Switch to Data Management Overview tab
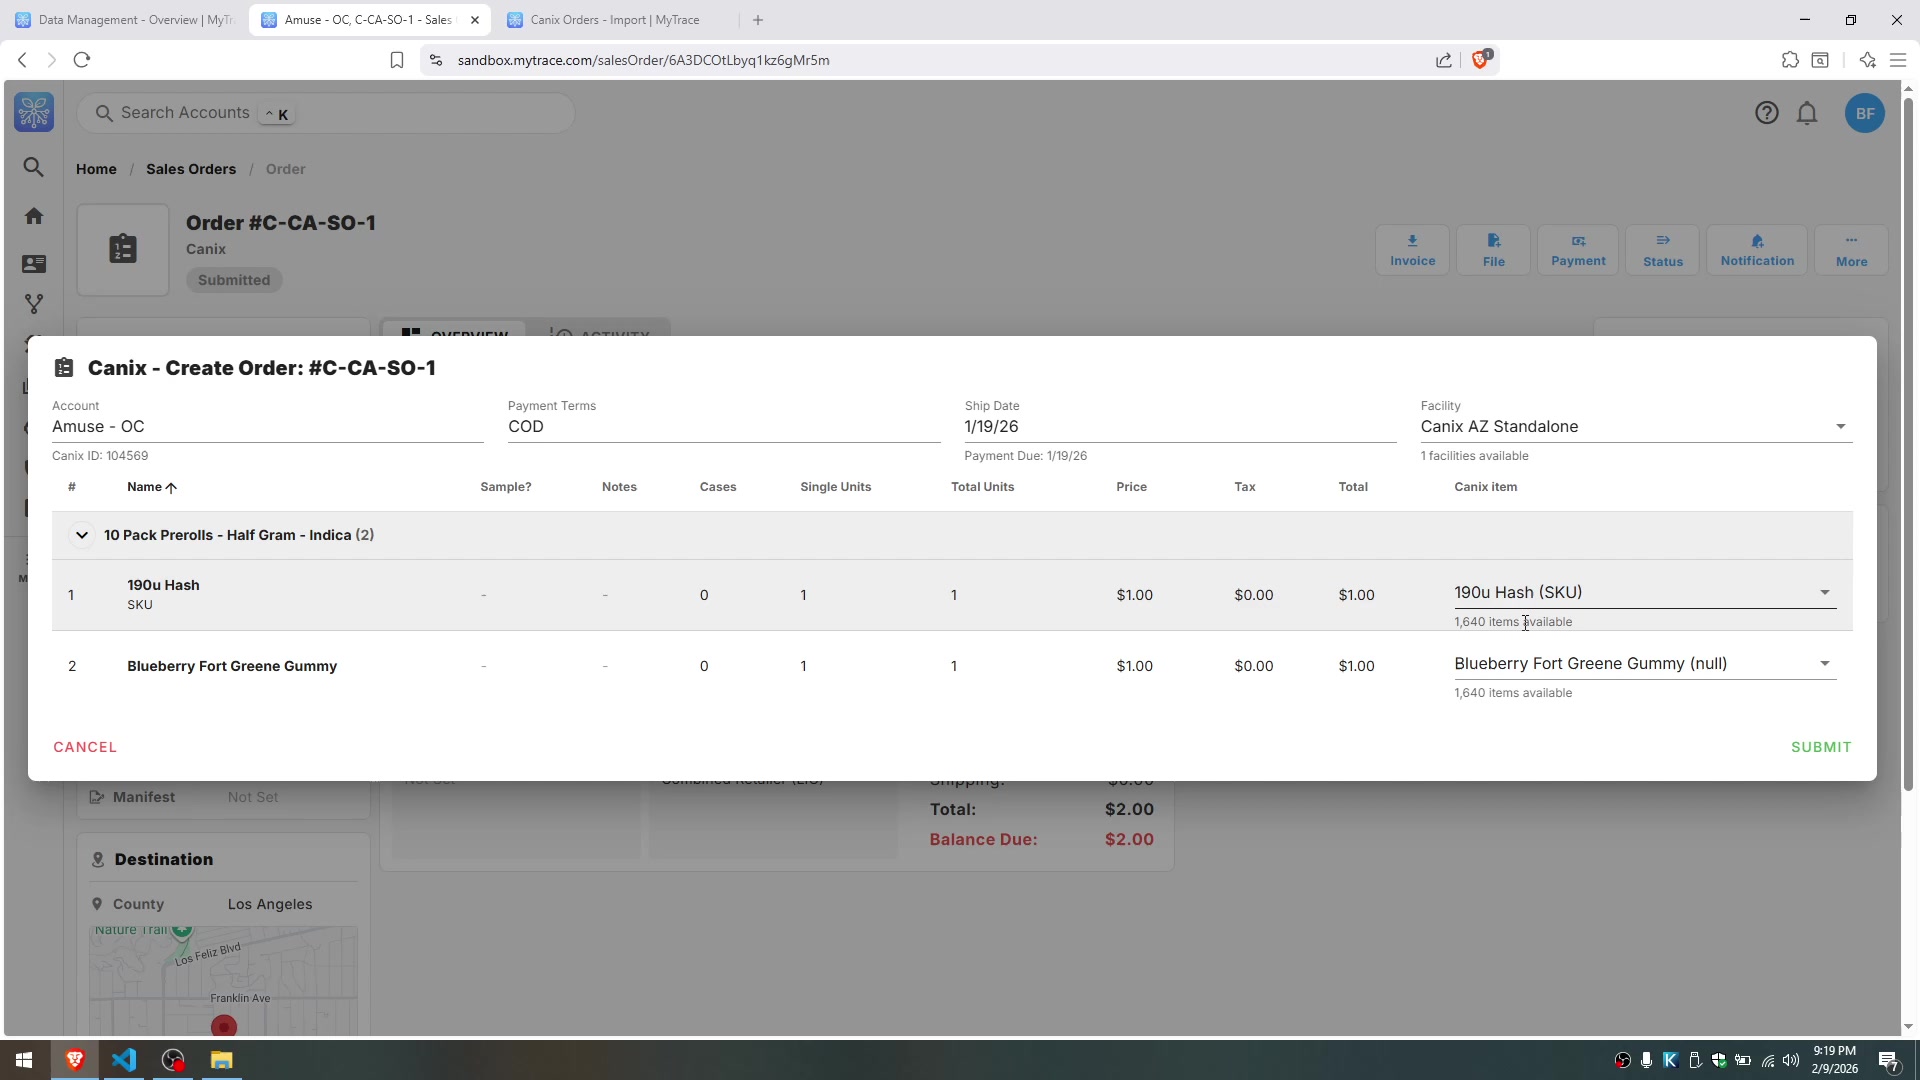The image size is (1920, 1080). click(125, 20)
